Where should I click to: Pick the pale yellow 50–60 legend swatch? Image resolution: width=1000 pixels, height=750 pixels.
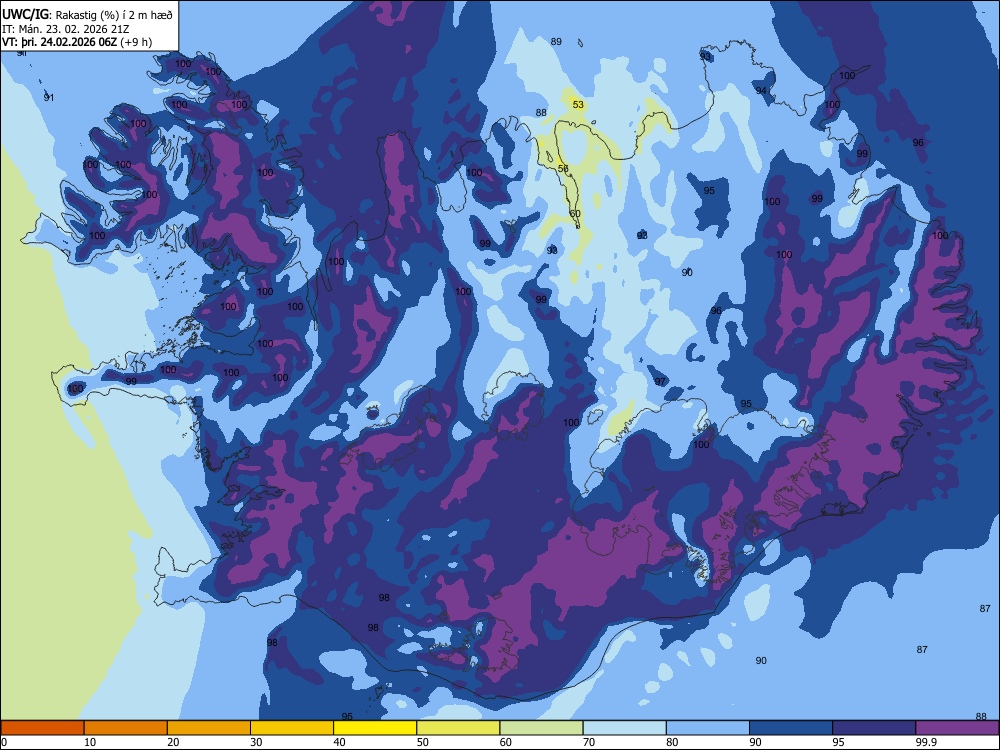coord(458,728)
